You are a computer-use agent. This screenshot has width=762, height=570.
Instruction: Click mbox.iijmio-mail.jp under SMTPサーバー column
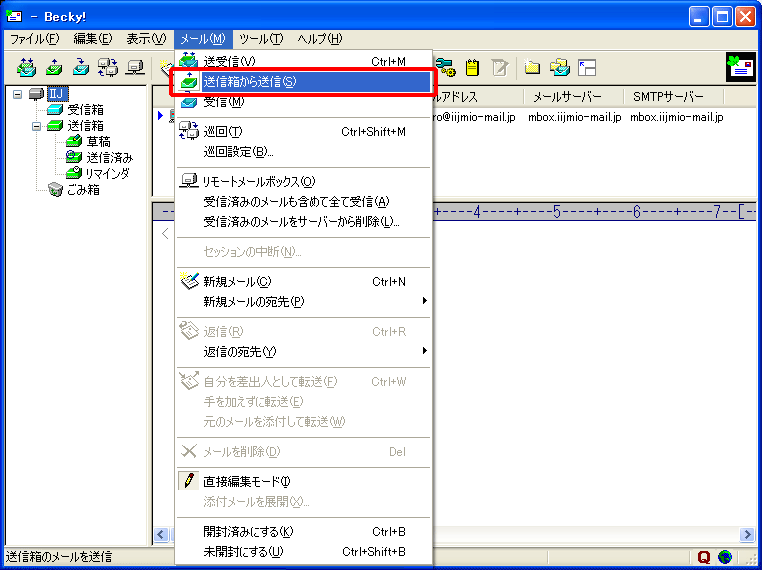click(677, 118)
